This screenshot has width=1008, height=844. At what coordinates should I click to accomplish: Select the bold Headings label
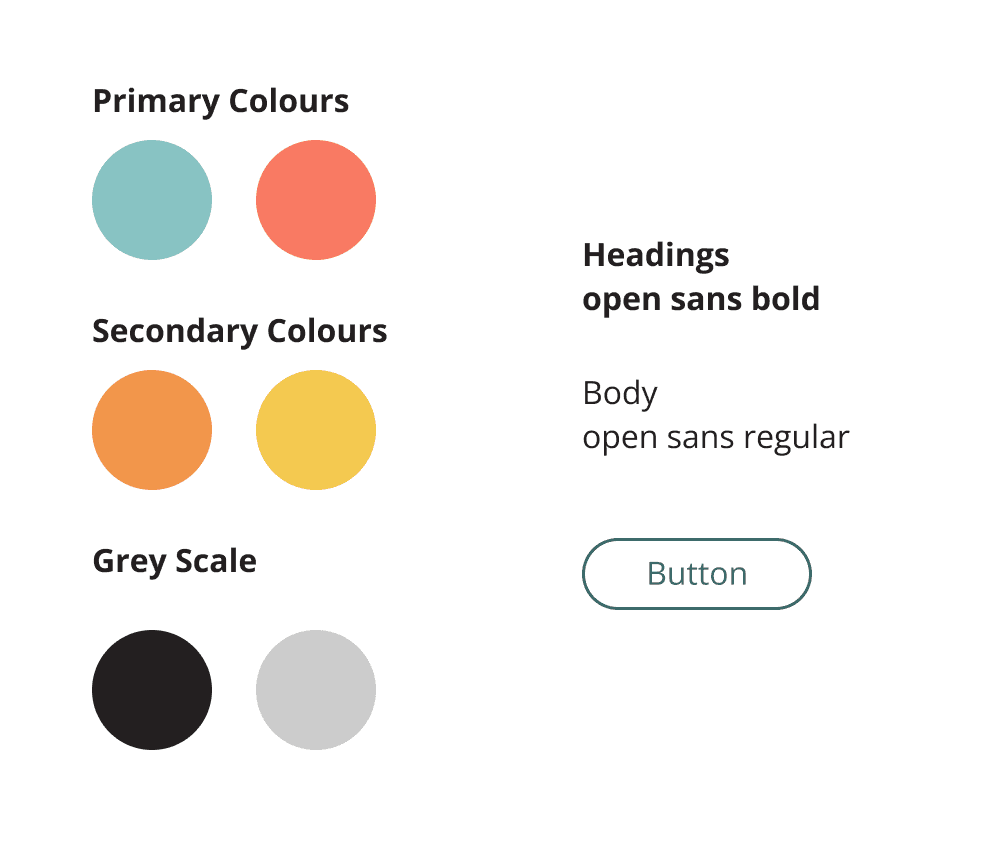click(x=656, y=256)
